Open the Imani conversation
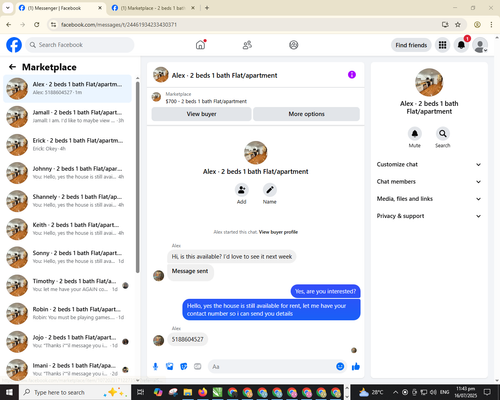 67,369
